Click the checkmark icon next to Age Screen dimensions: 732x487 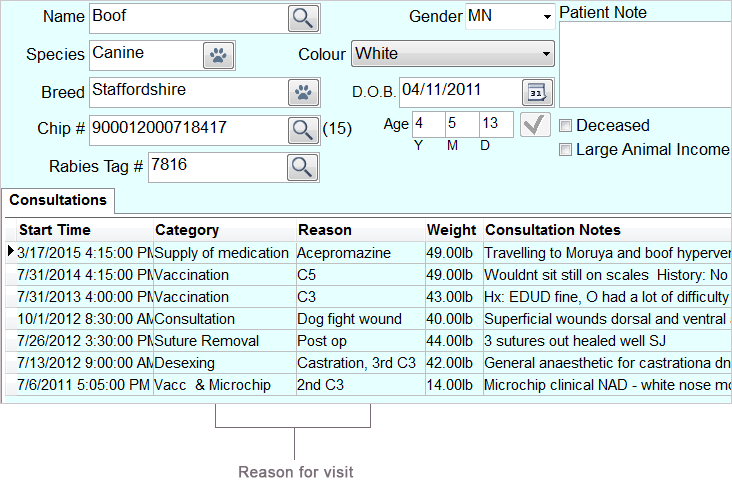pos(536,124)
